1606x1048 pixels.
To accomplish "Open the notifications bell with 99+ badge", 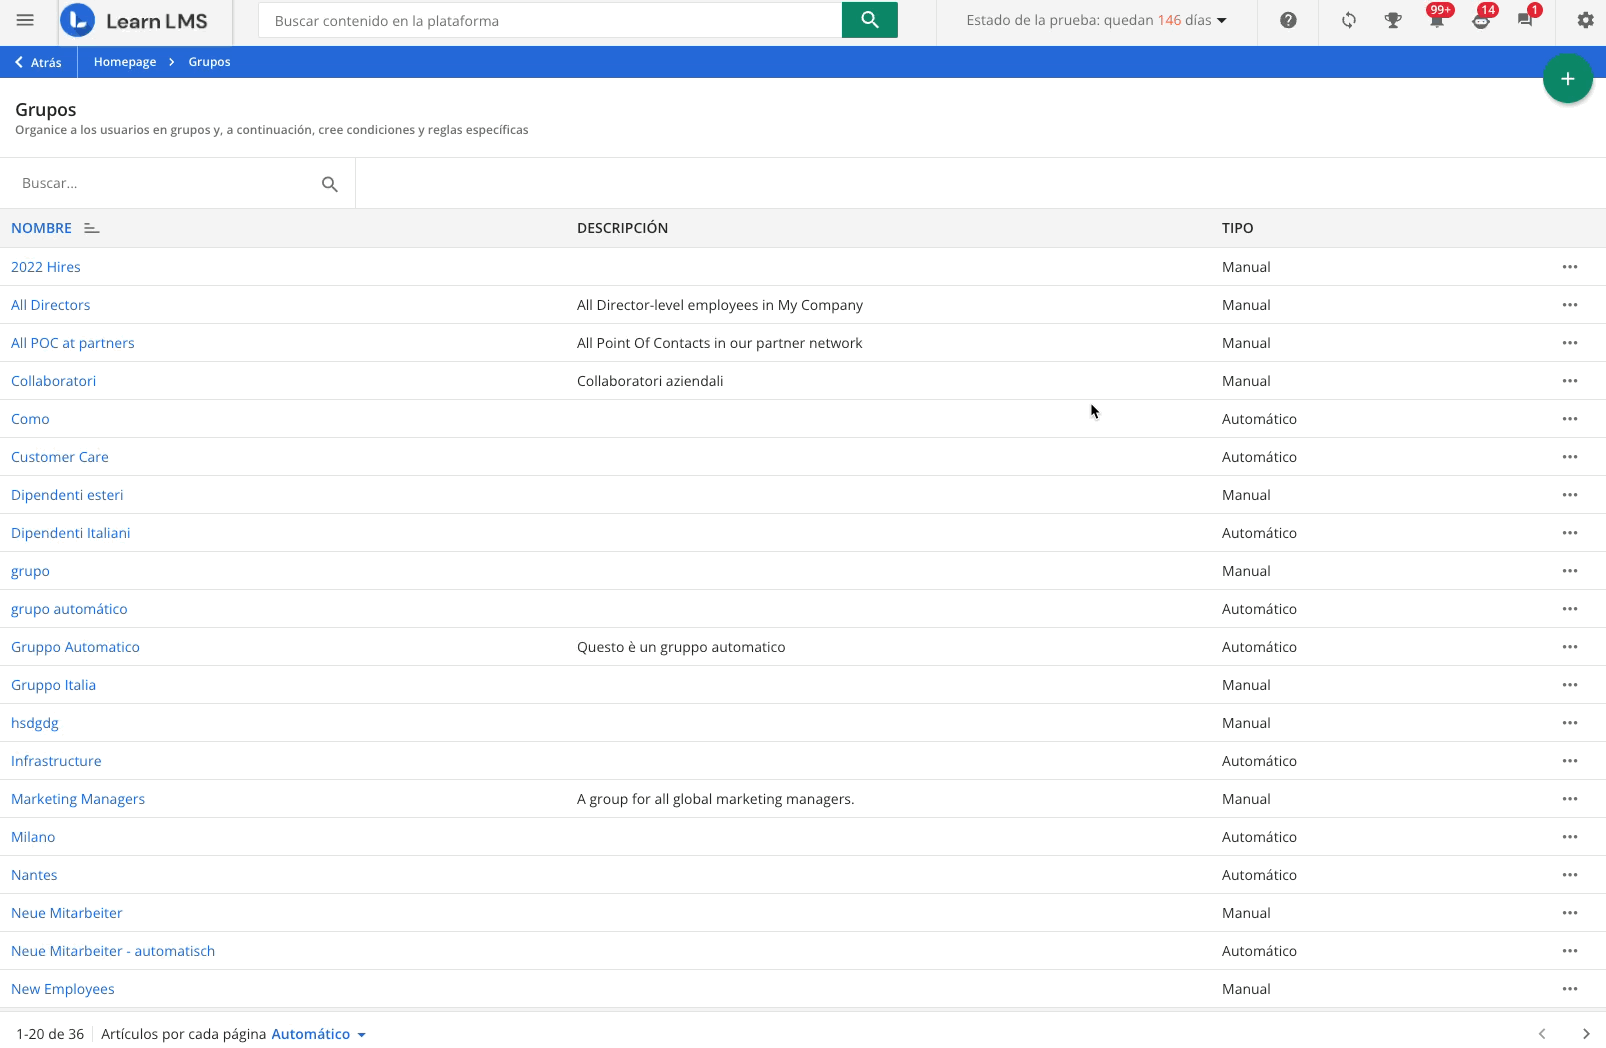I will pos(1437,22).
